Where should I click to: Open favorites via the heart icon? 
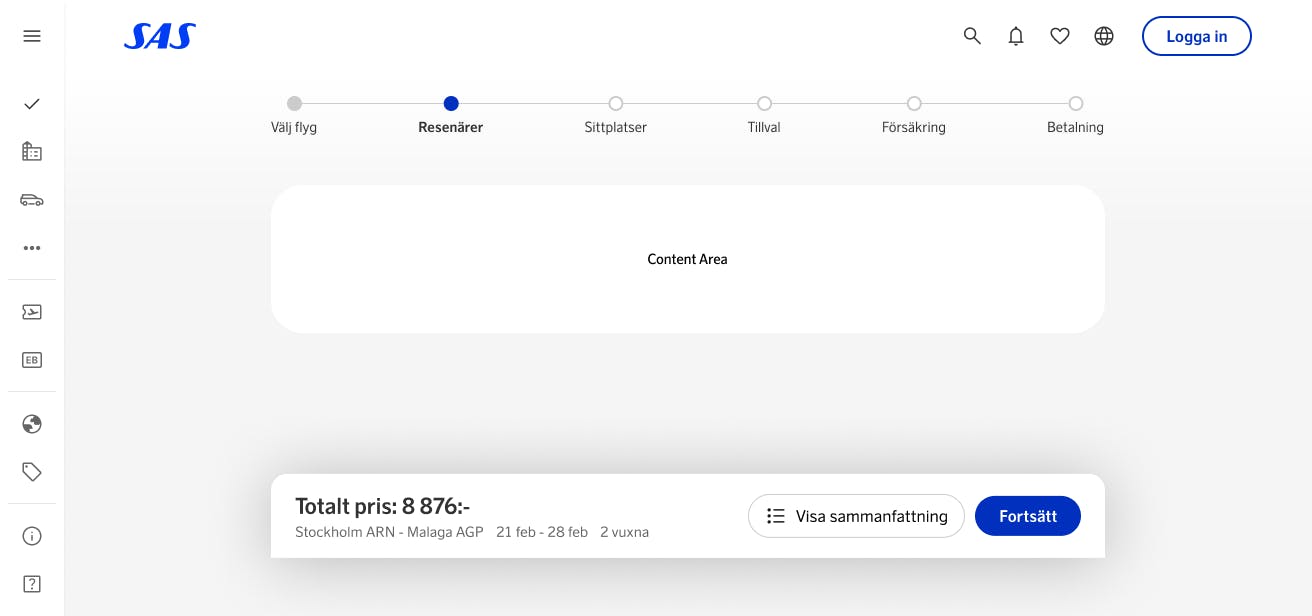1060,36
